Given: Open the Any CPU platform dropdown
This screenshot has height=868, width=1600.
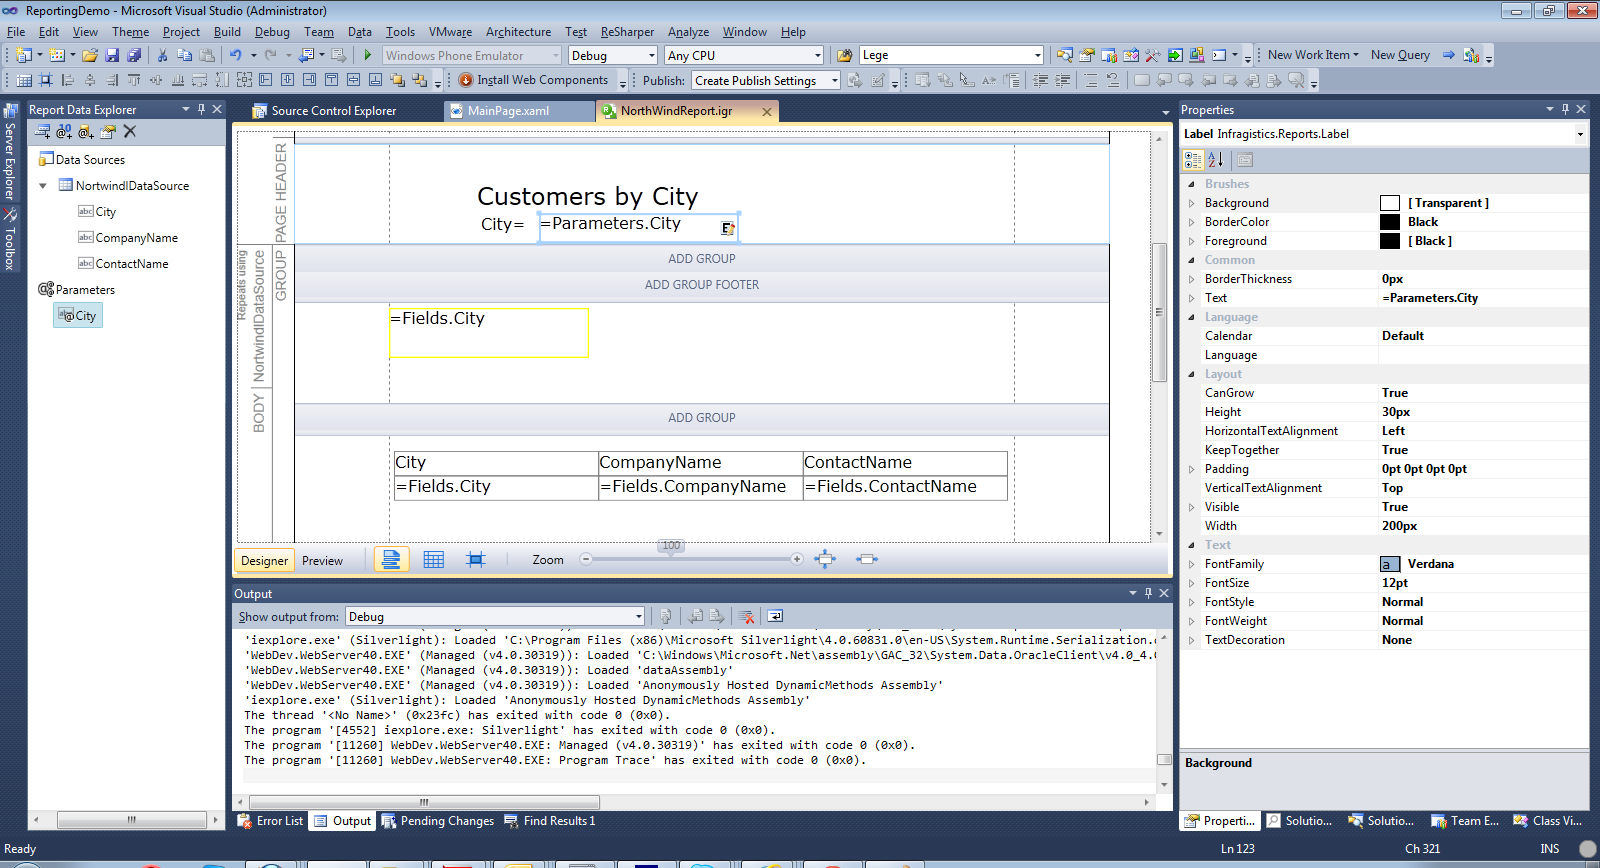Looking at the screenshot, I should [817, 55].
